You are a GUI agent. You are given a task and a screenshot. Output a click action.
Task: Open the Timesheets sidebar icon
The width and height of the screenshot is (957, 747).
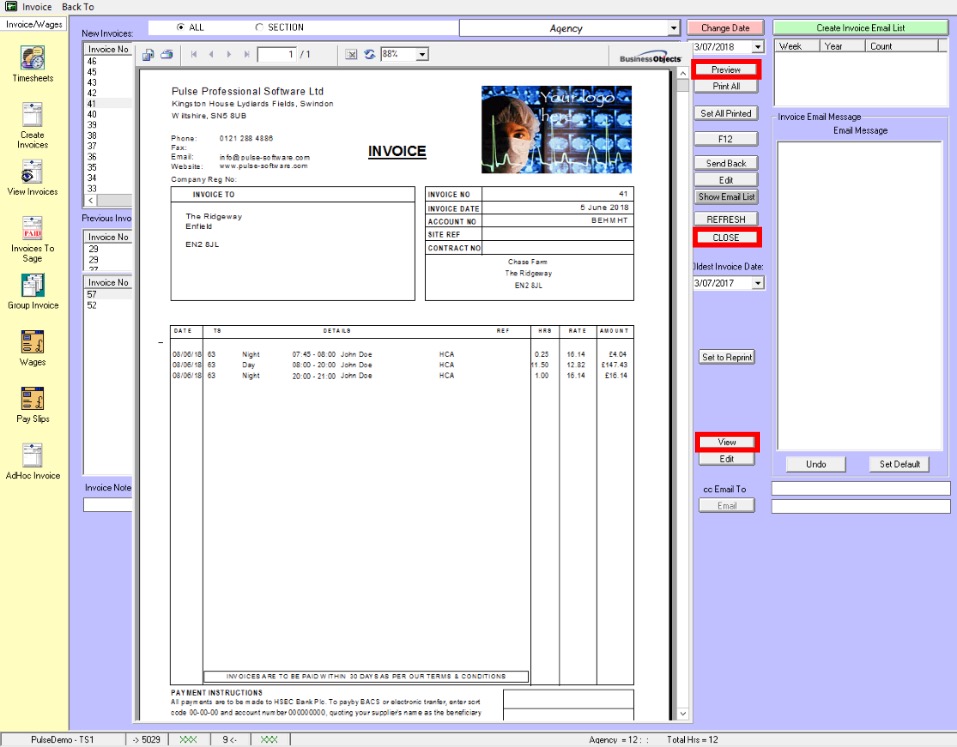tap(33, 58)
